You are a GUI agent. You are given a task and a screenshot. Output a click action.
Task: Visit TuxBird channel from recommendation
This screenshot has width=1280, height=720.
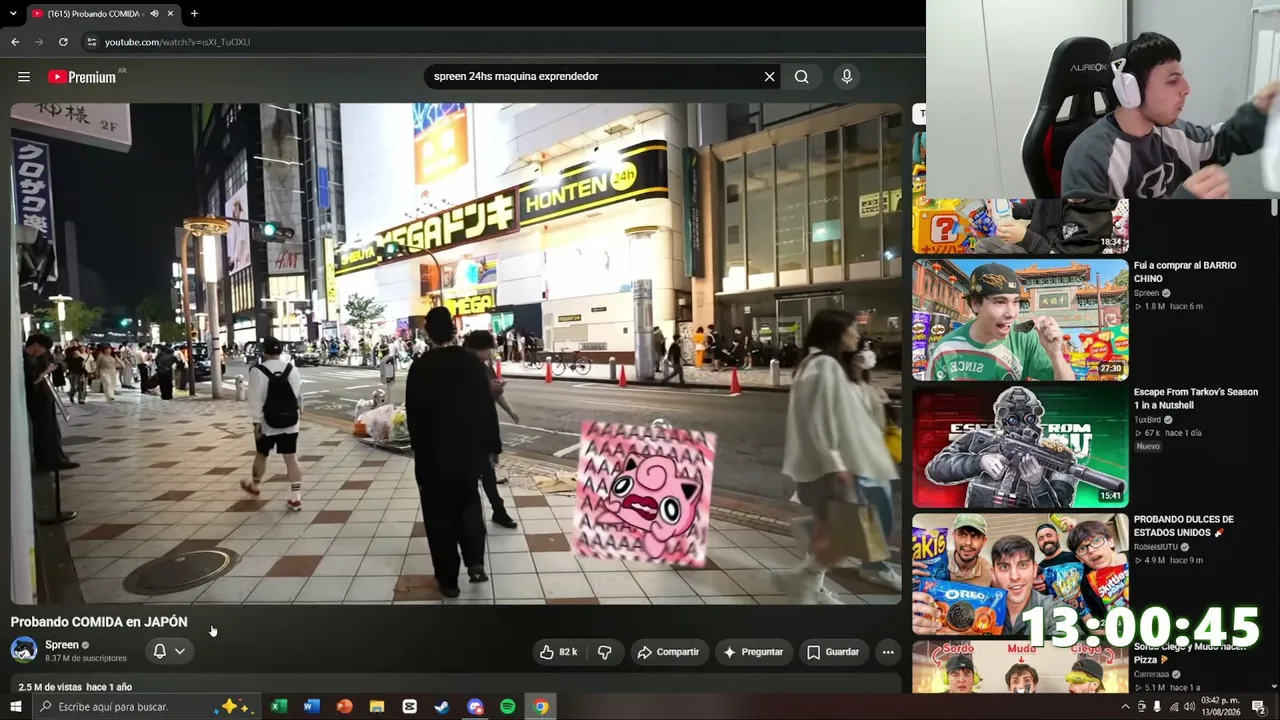1147,420
